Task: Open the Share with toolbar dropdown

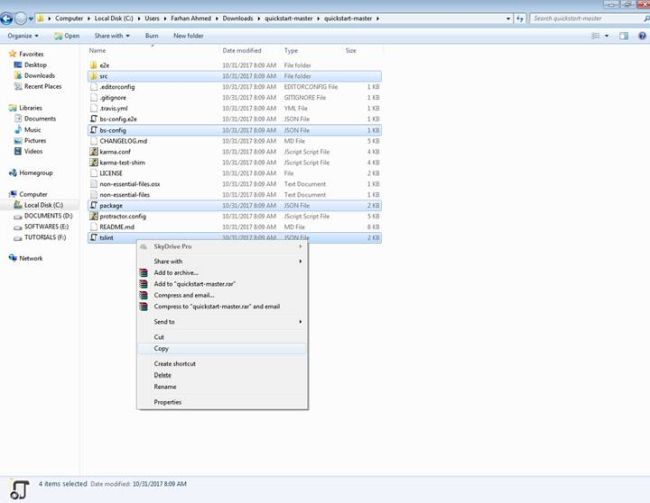Action: pyautogui.click(x=112, y=36)
